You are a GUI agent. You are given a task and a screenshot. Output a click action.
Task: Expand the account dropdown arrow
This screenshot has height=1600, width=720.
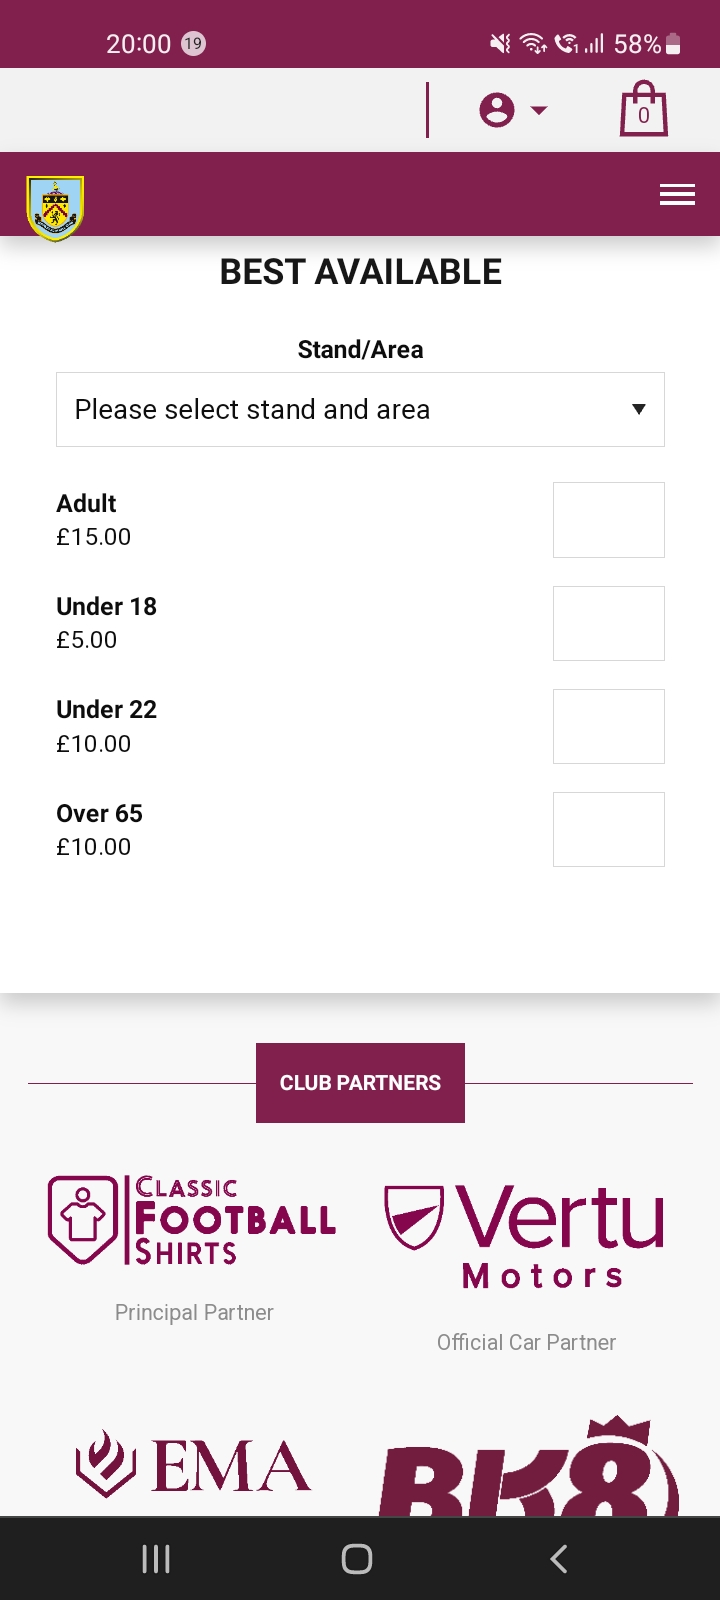pyautogui.click(x=539, y=110)
